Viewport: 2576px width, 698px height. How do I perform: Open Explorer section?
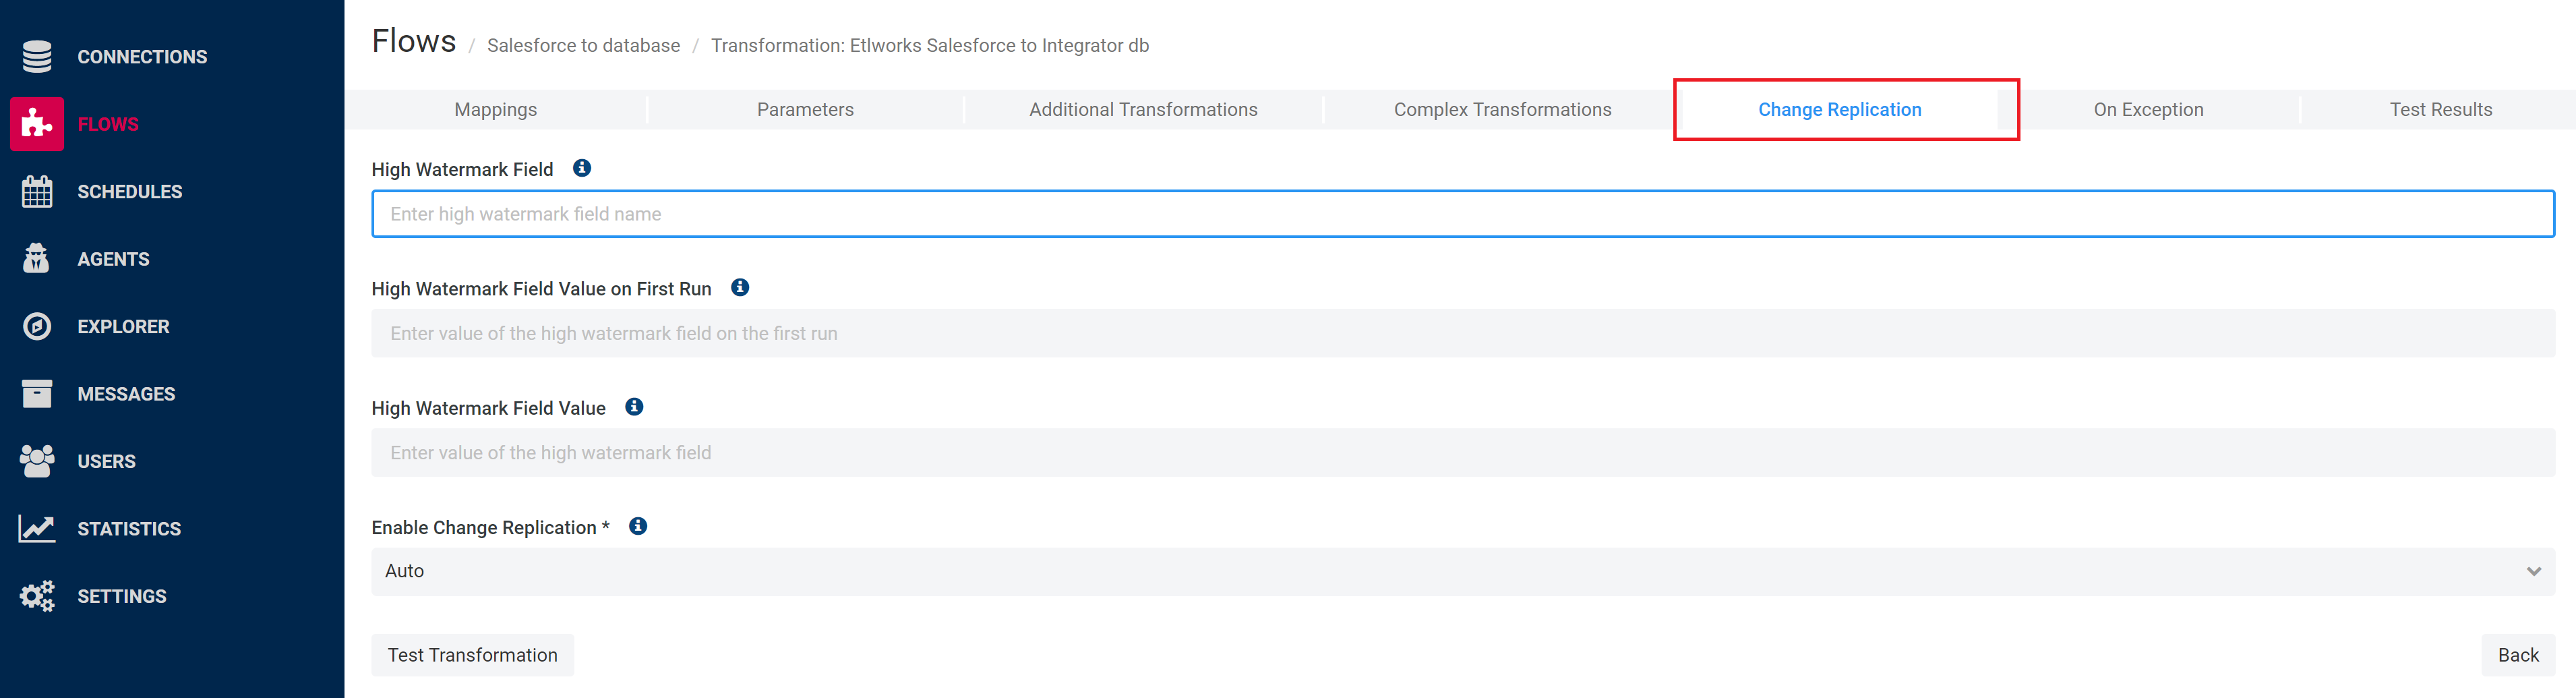pyautogui.click(x=123, y=326)
